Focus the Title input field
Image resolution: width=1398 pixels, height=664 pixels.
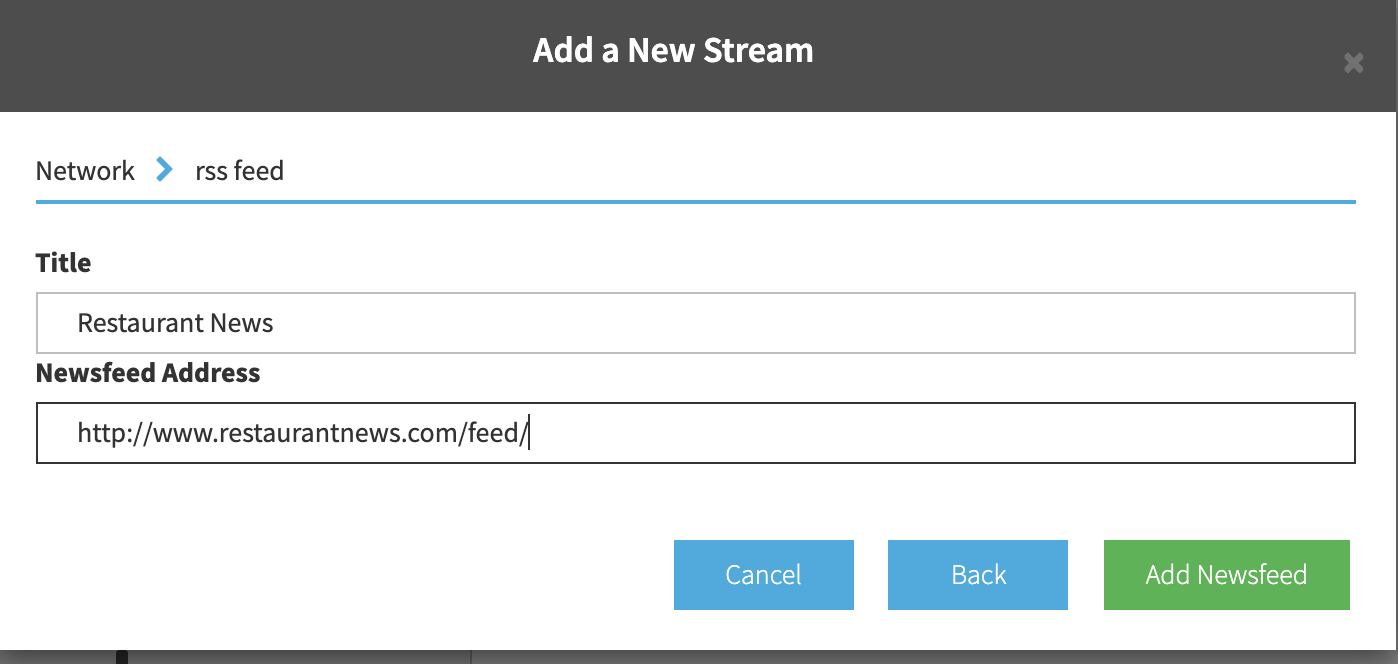click(x=695, y=323)
